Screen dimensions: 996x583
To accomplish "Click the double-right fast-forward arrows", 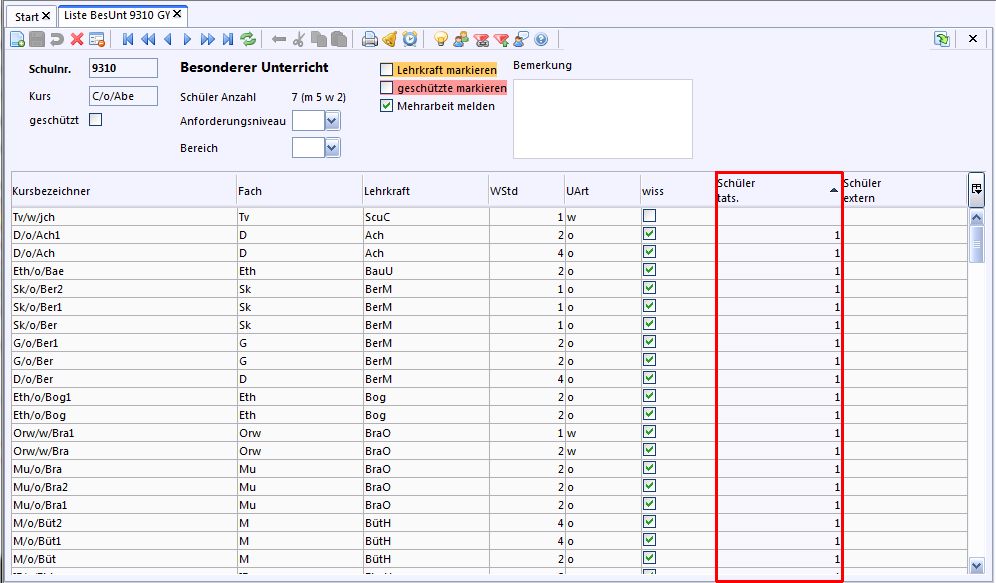I will [207, 39].
